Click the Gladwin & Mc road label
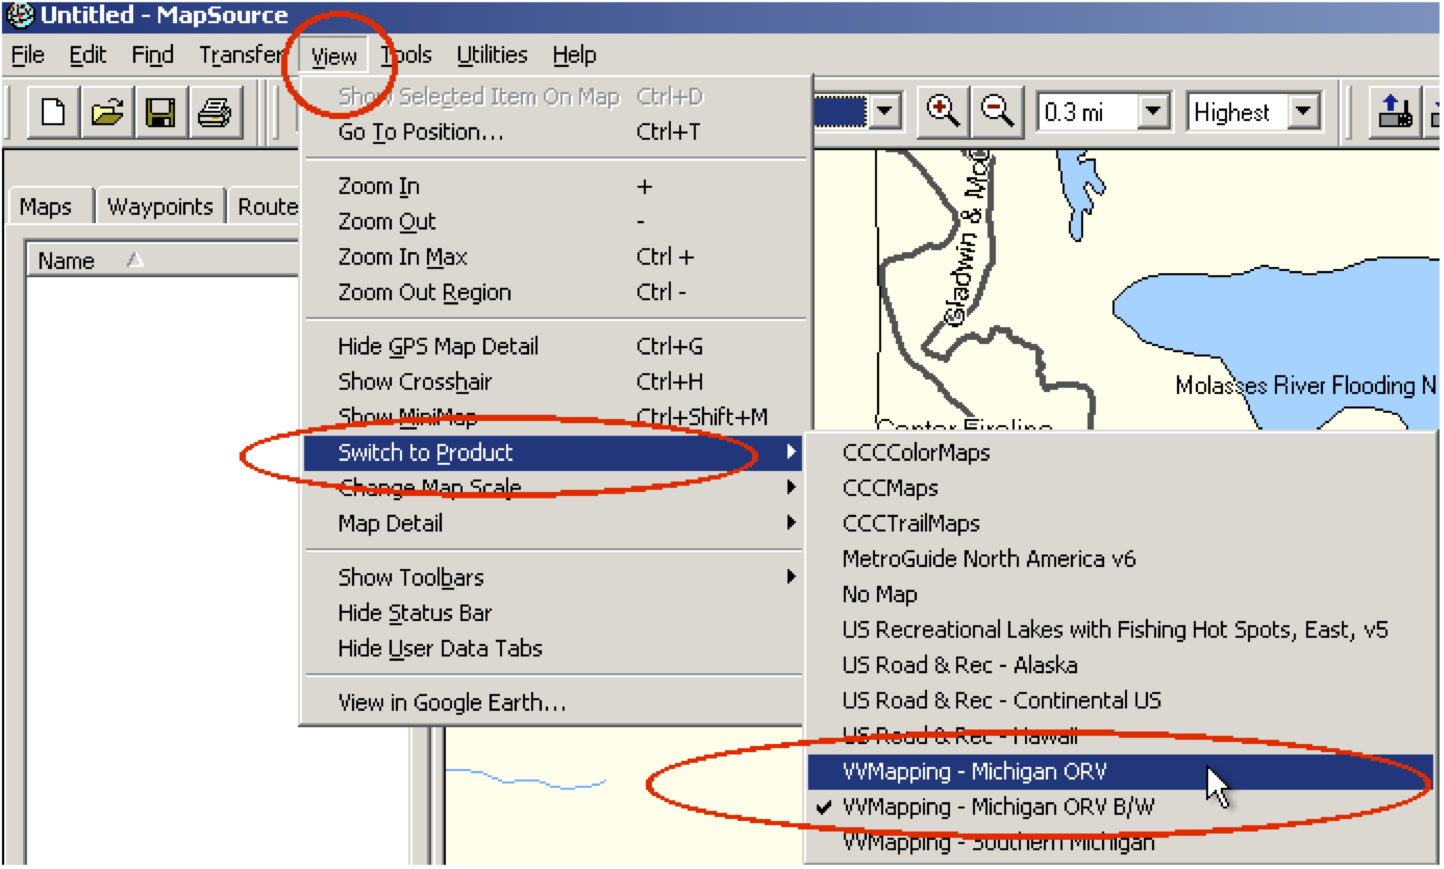Image resolution: width=1444 pixels, height=869 pixels. (x=968, y=239)
